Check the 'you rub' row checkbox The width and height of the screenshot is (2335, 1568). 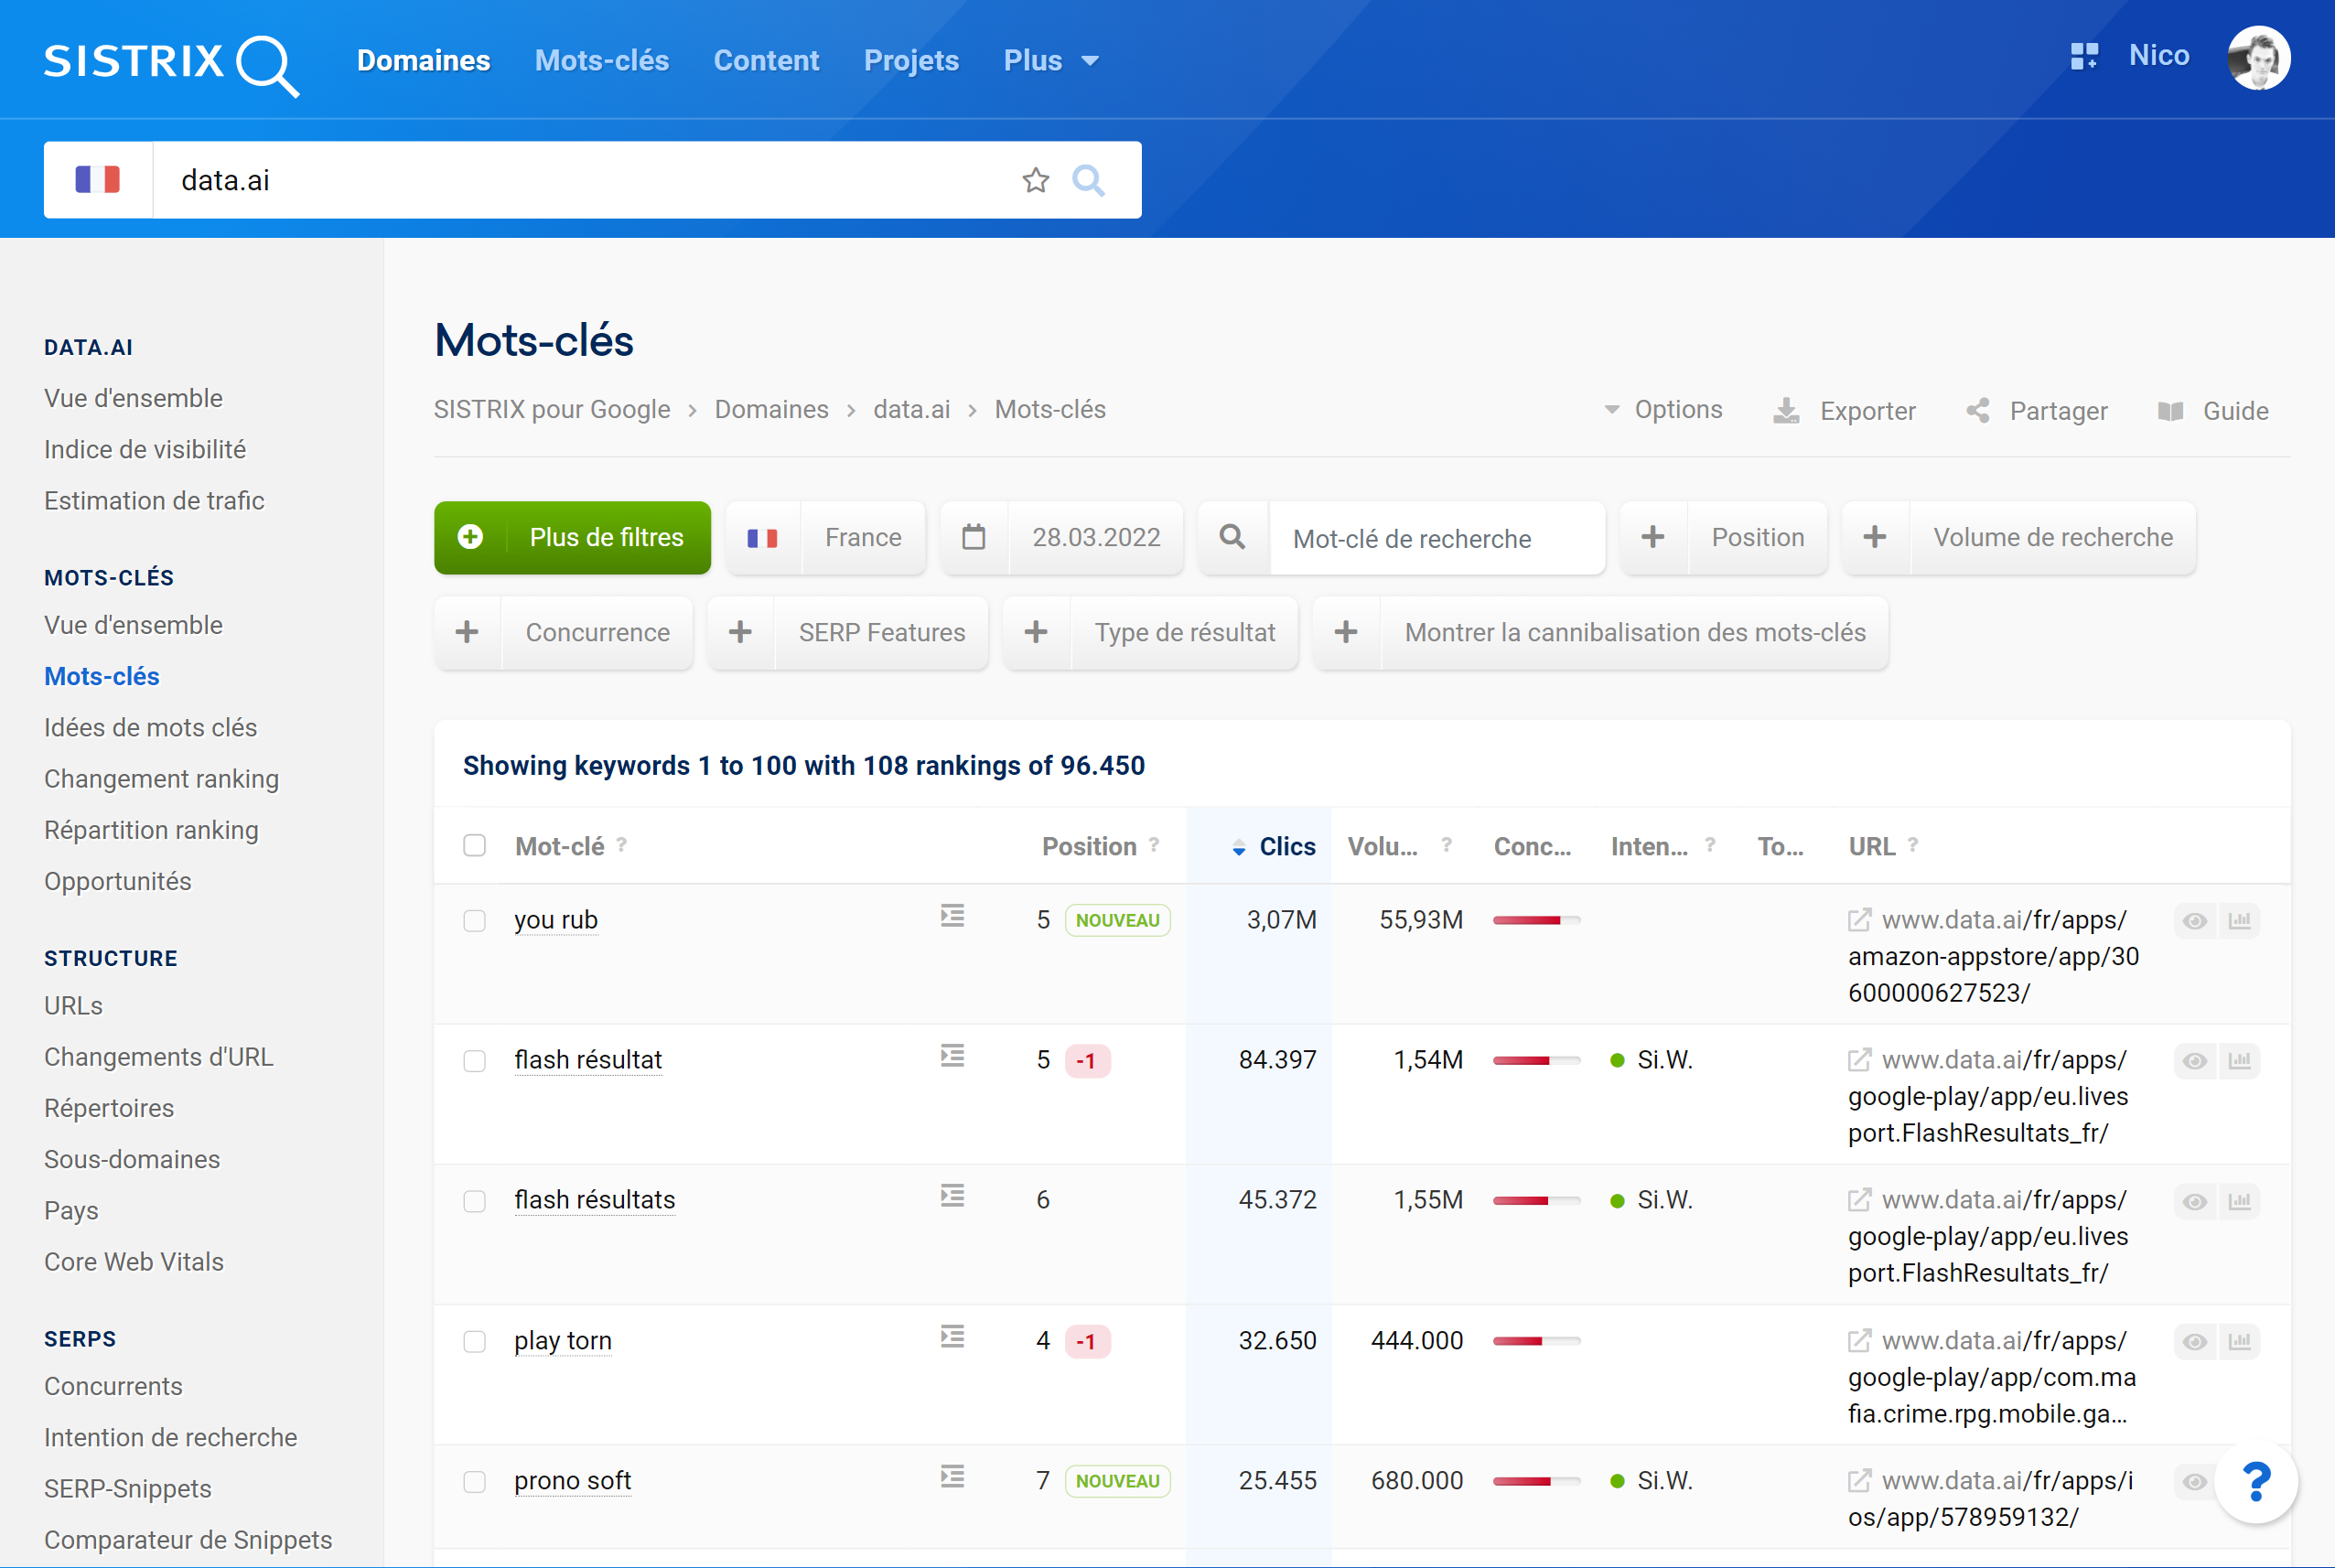pos(475,920)
